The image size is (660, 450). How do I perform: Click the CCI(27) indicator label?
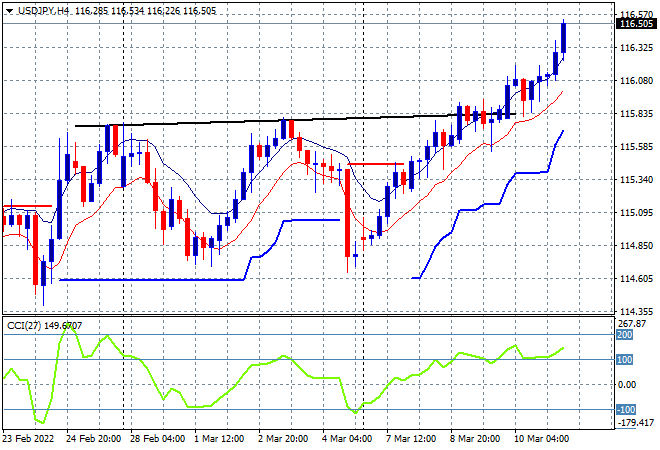[24, 325]
